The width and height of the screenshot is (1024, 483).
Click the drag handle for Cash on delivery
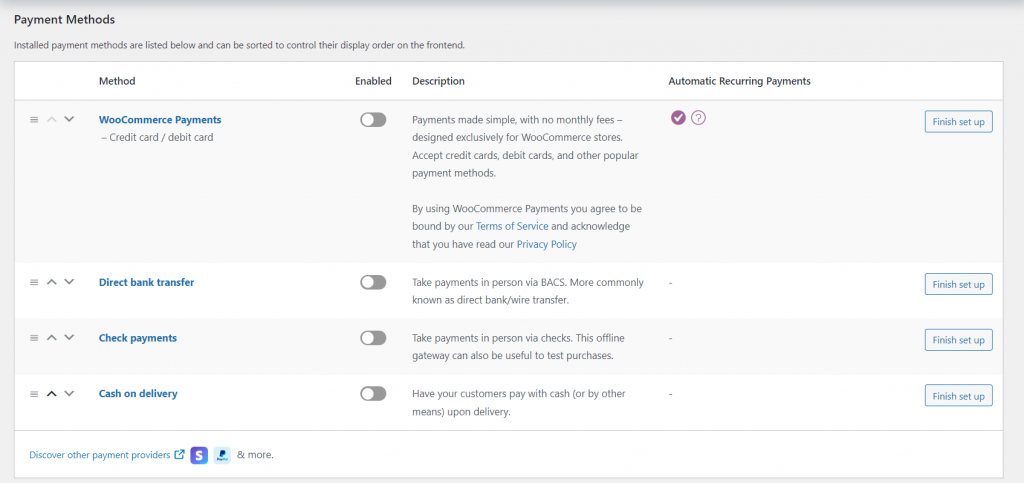(x=34, y=394)
